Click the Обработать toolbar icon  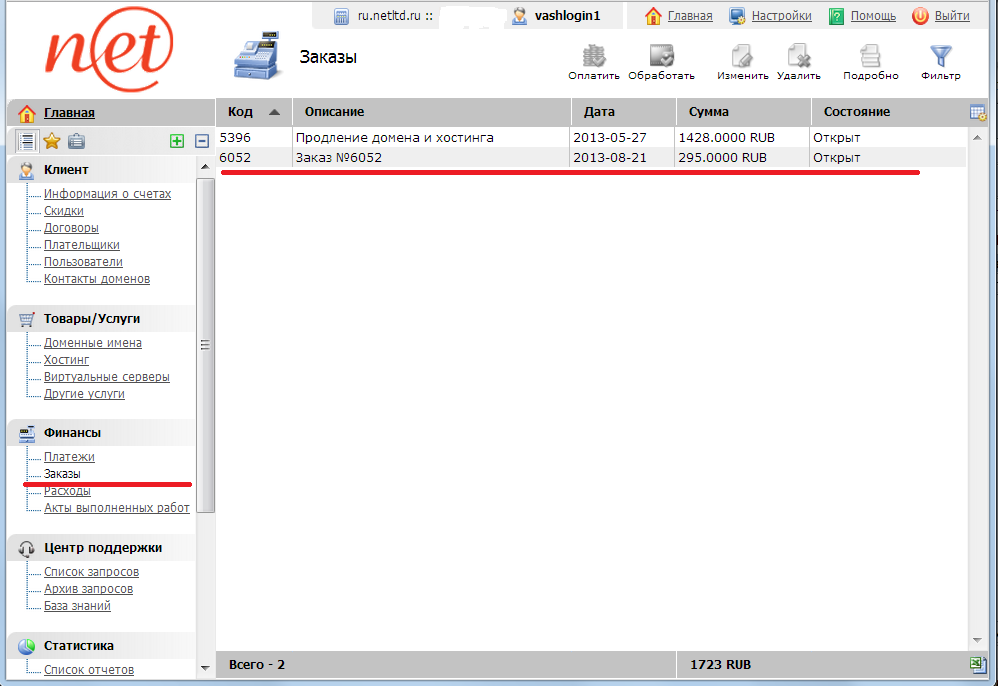tap(661, 57)
